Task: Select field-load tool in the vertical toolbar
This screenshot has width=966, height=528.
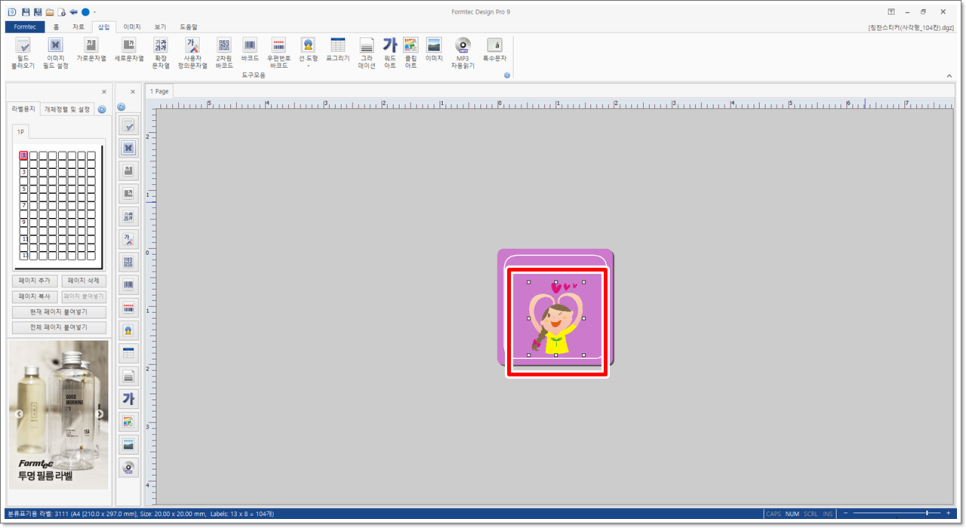Action: point(128,126)
